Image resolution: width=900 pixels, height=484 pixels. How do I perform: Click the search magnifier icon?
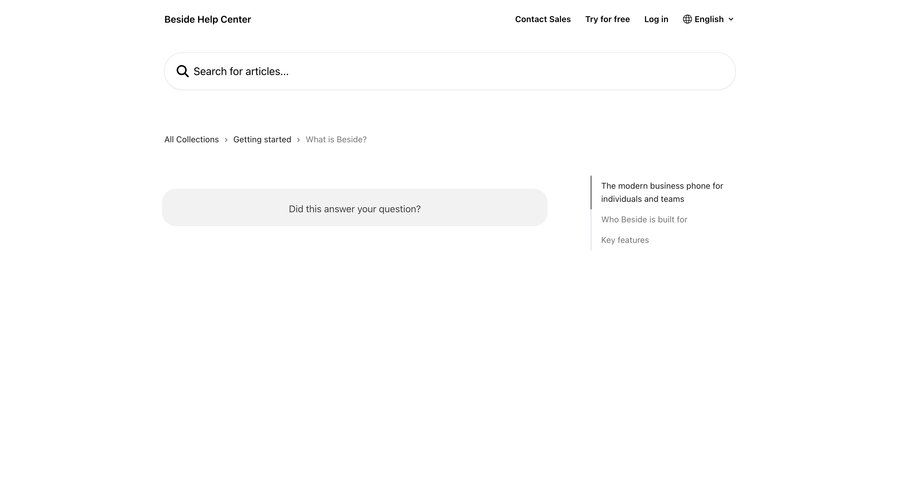click(x=183, y=71)
